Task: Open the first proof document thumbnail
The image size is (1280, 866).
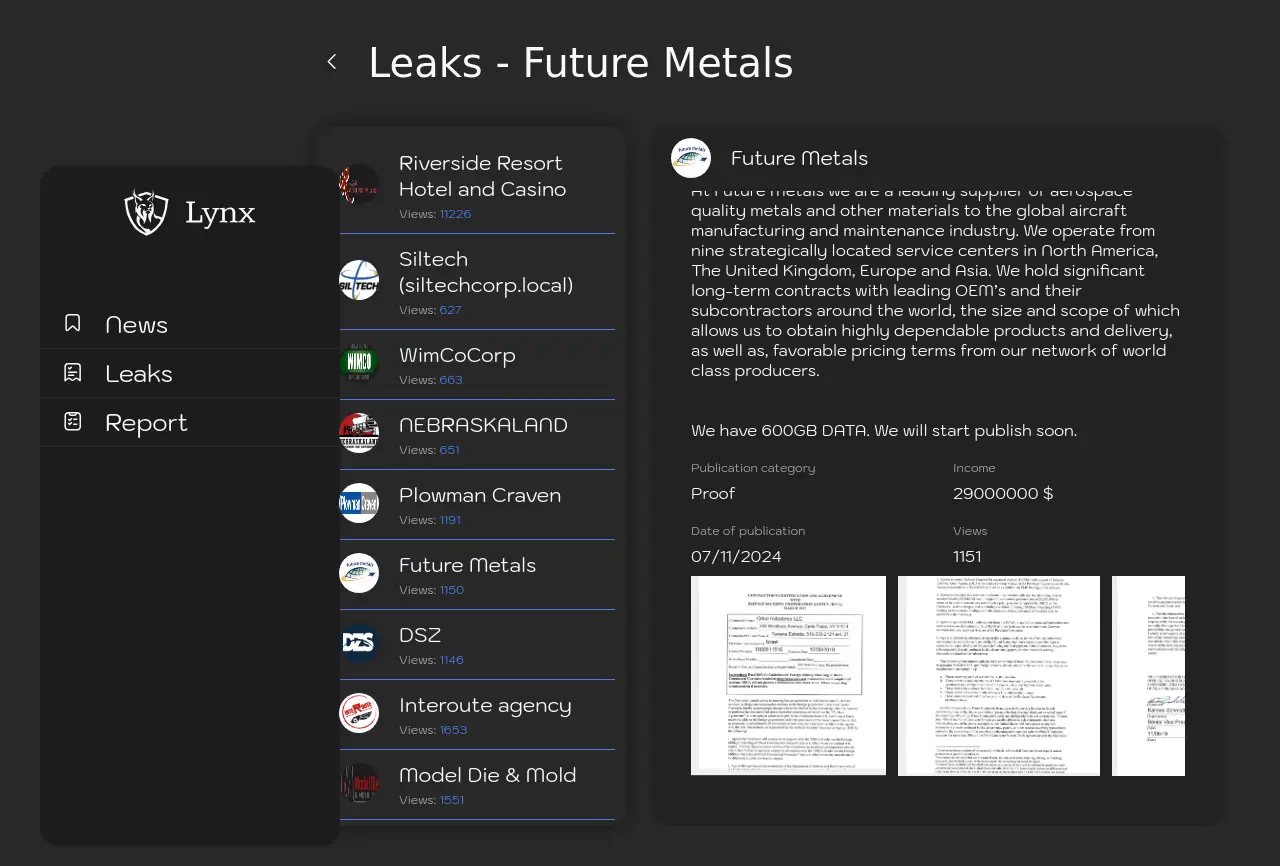Action: 788,675
